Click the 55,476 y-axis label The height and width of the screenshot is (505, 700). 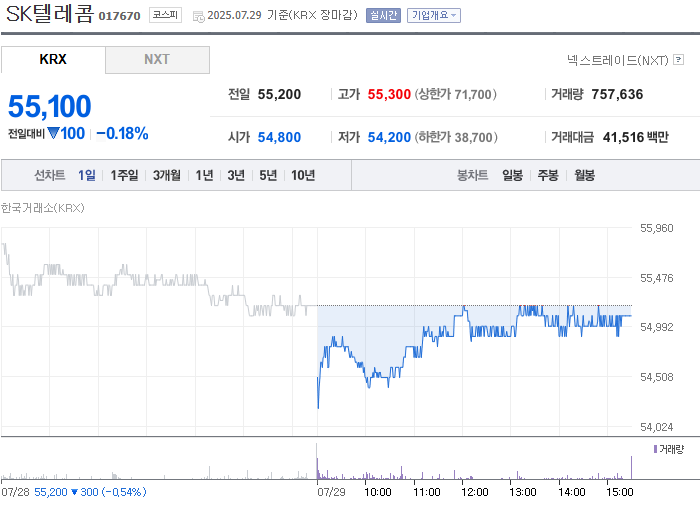tap(656, 278)
